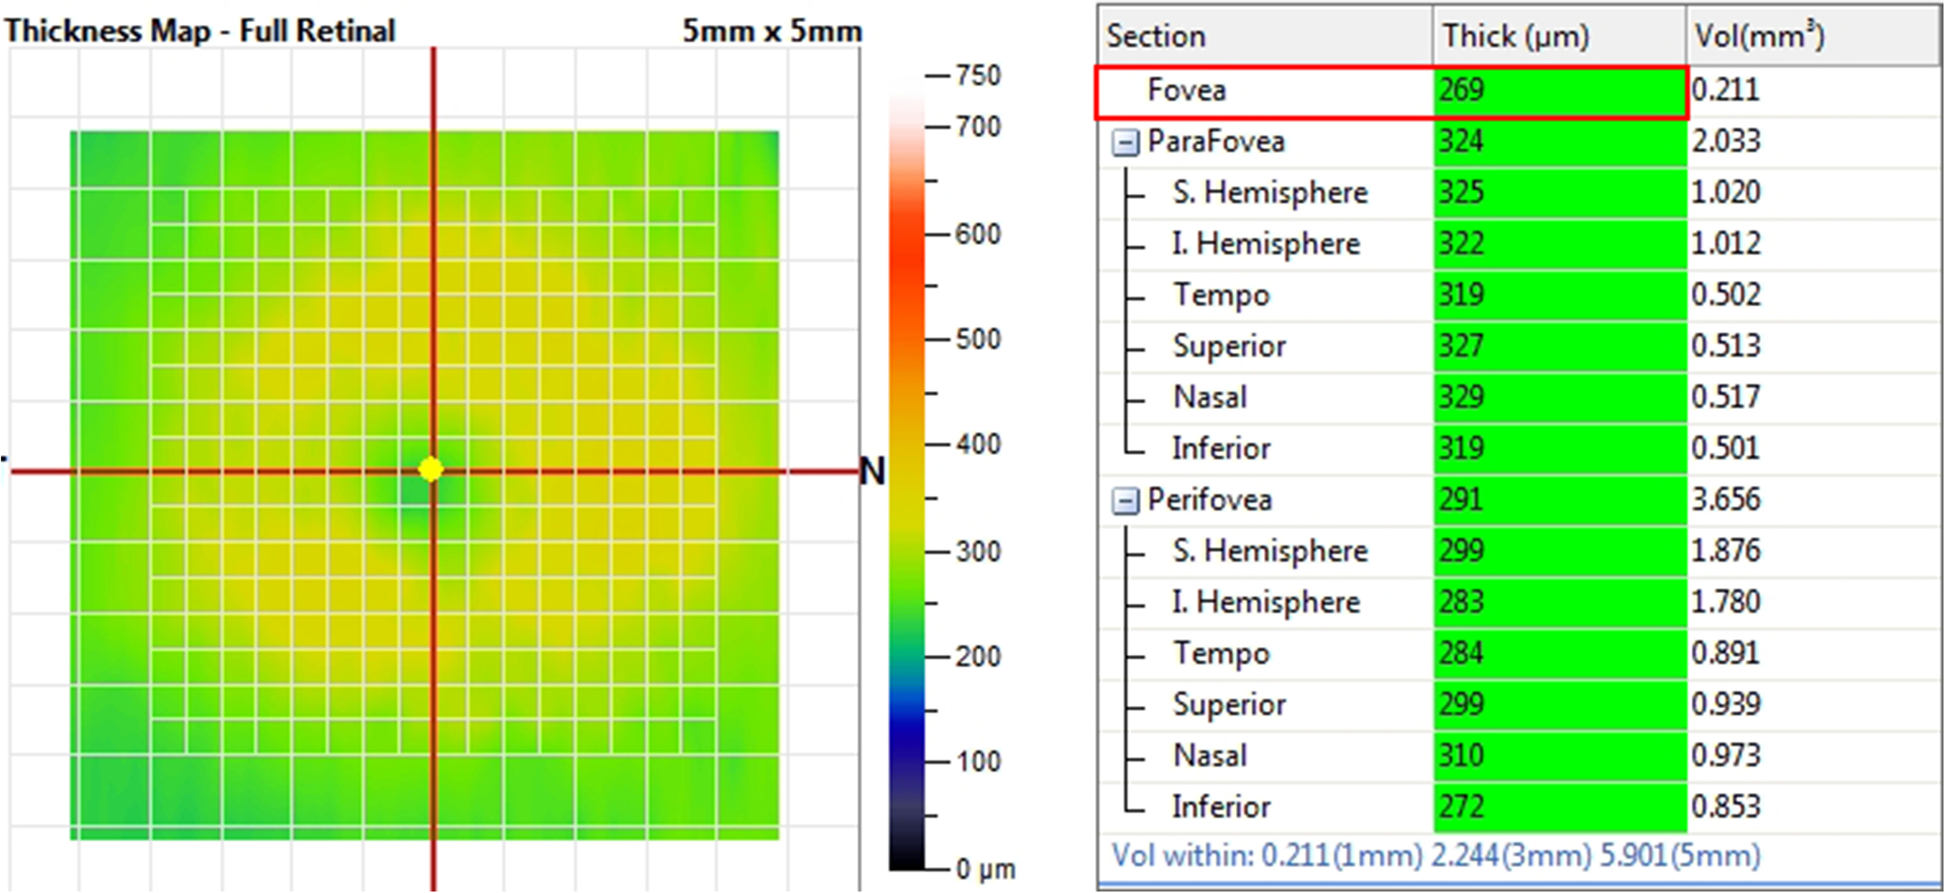
Task: Select the Fovea row label
Action: click(1186, 91)
